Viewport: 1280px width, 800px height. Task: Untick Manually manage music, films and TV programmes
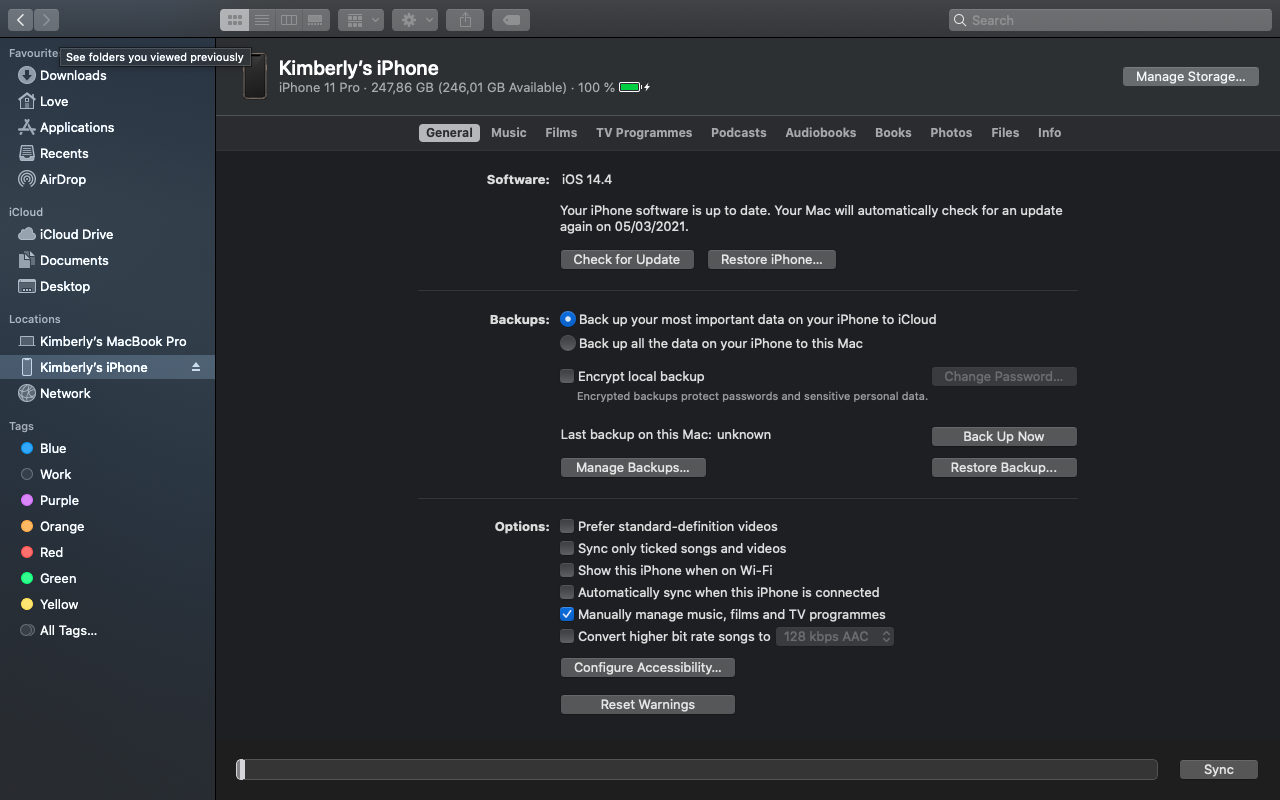pyautogui.click(x=567, y=615)
